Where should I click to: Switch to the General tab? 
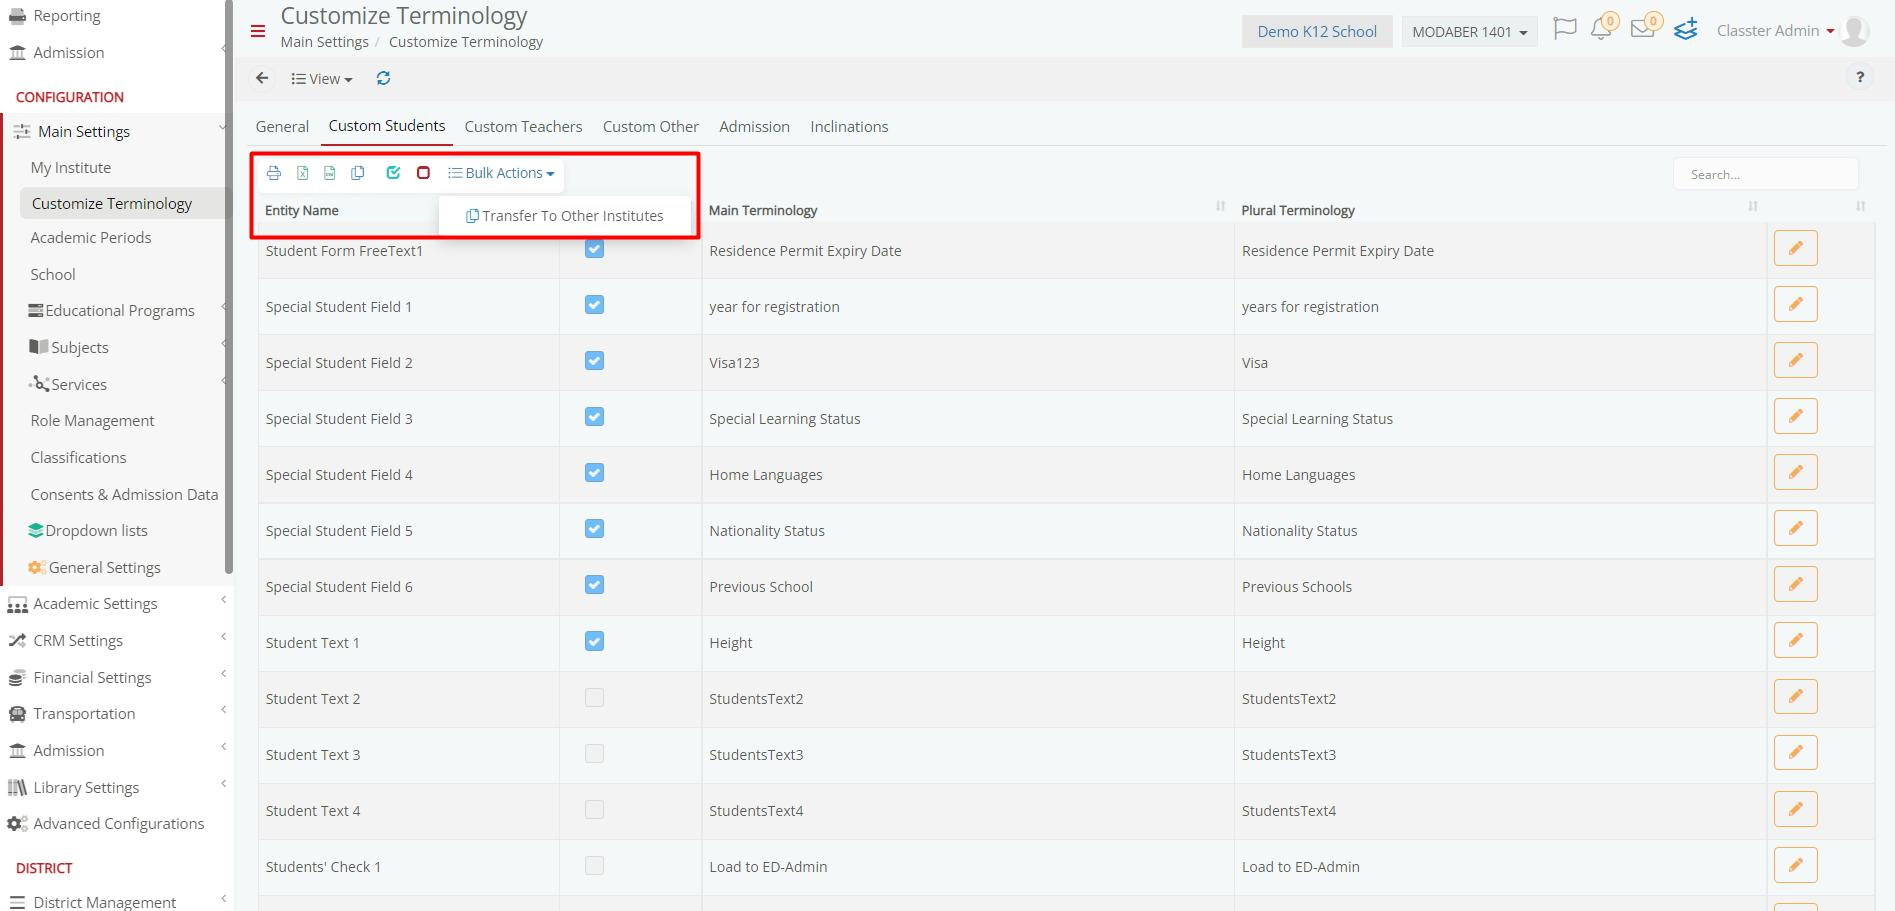click(x=282, y=127)
